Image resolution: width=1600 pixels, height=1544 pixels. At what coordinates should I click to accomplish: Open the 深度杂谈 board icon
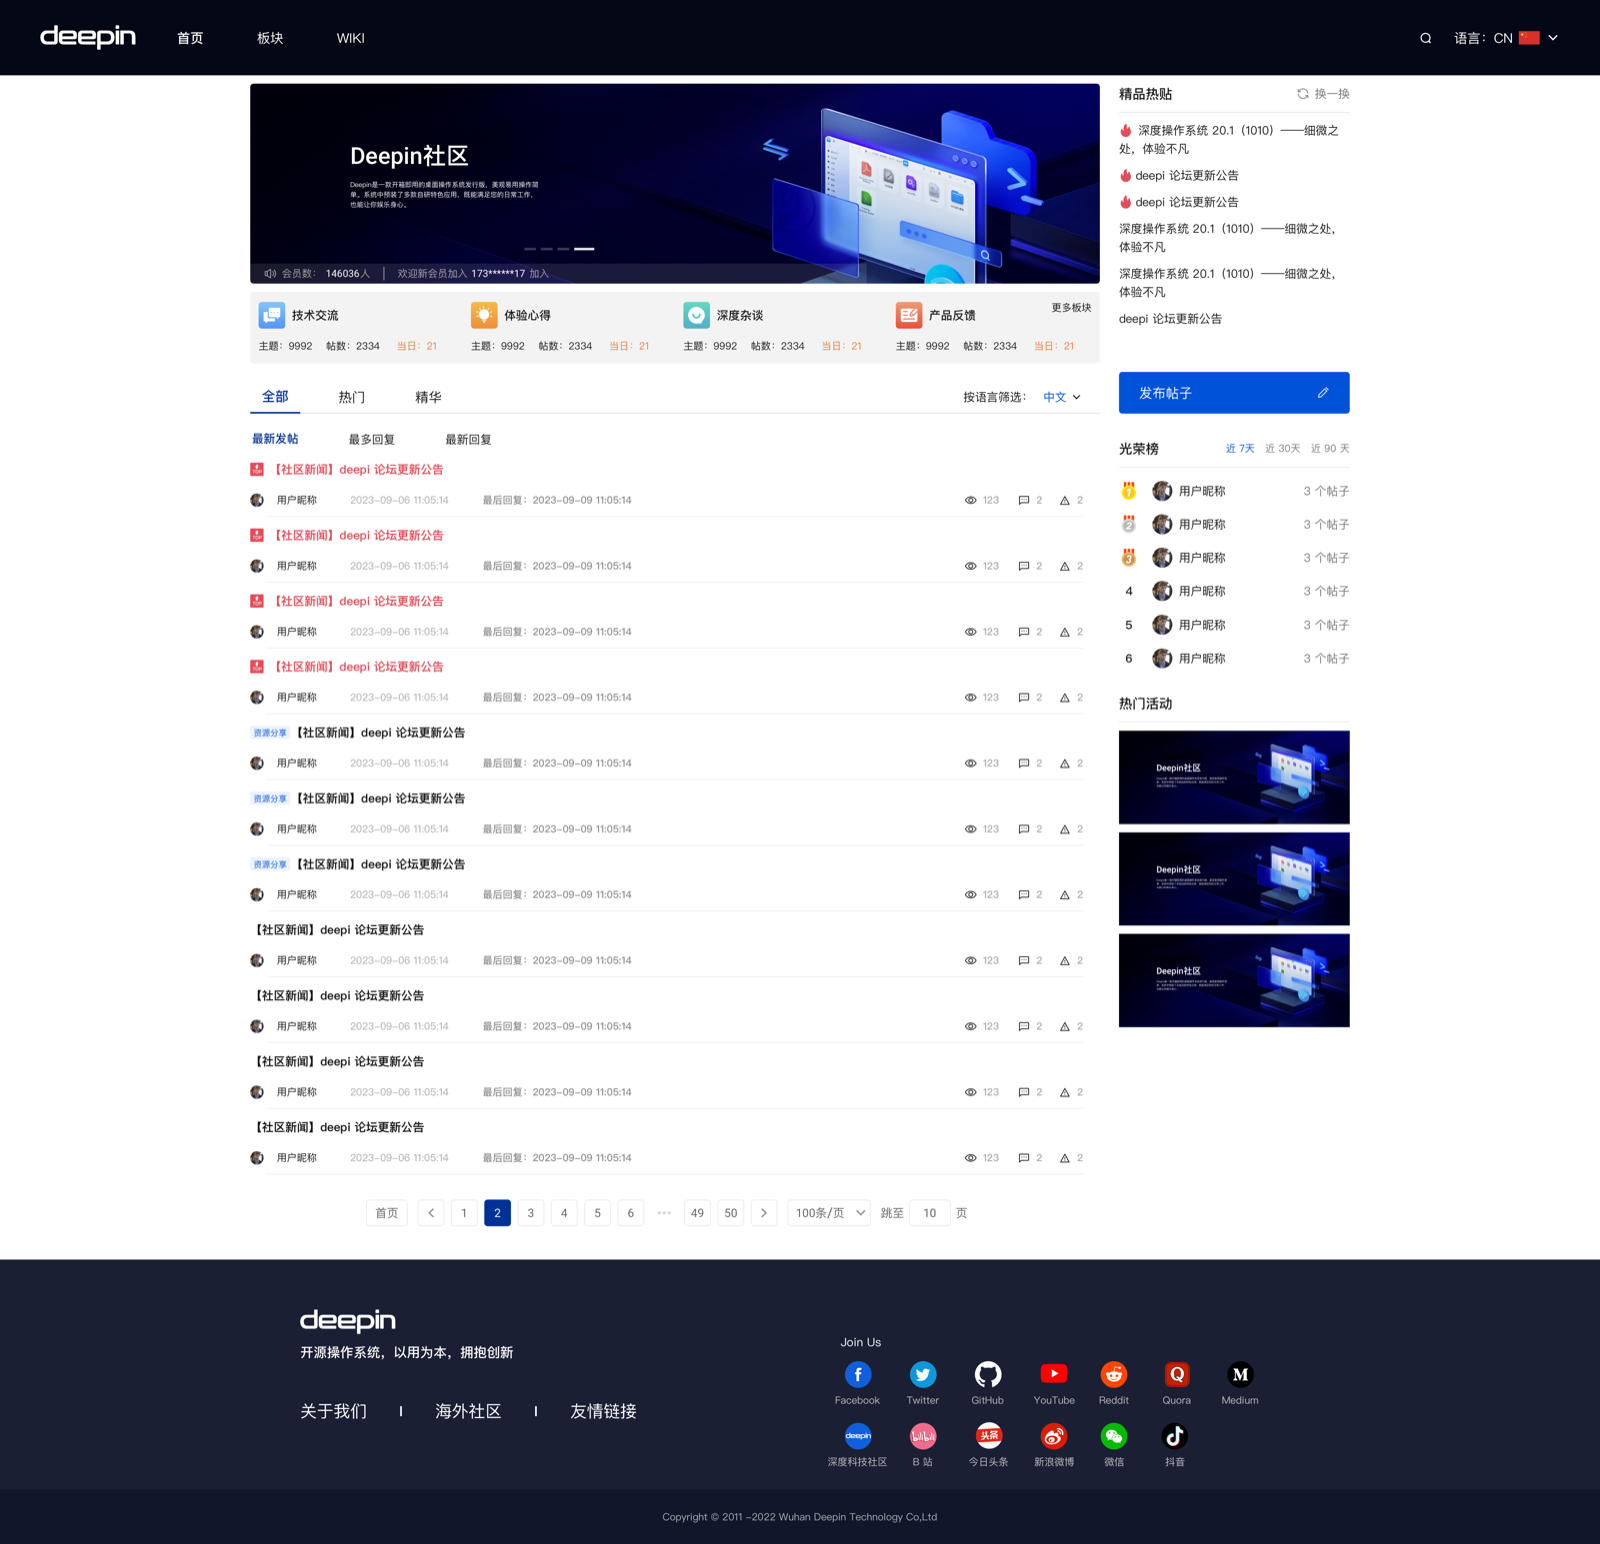click(696, 315)
